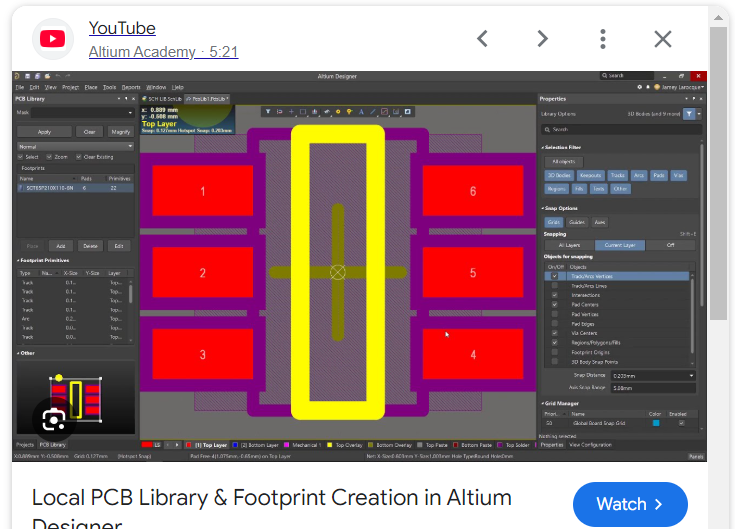Go to the previous image result
735x529 pixels.
tap(482, 39)
